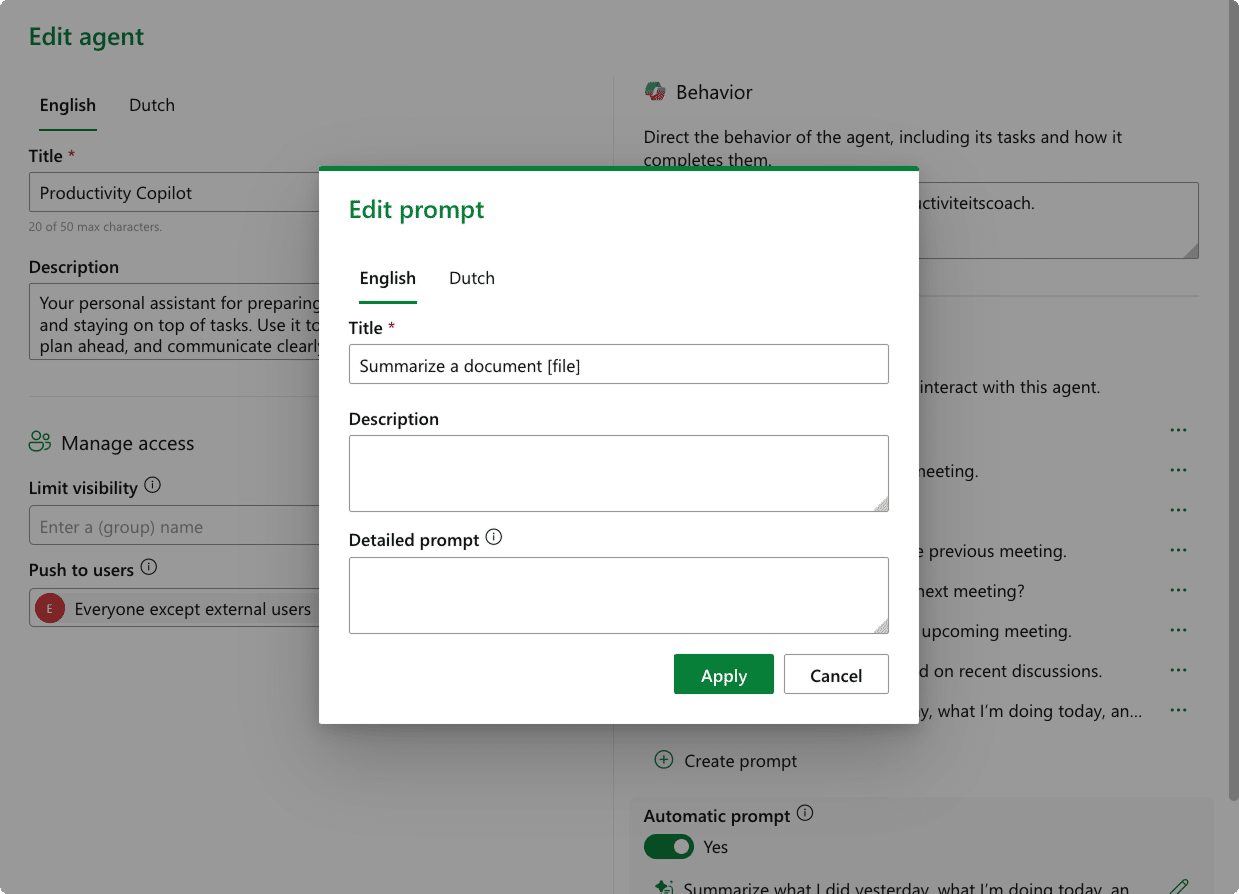Click into the prompt Description text area
This screenshot has width=1239, height=894.
pyautogui.click(x=618, y=473)
